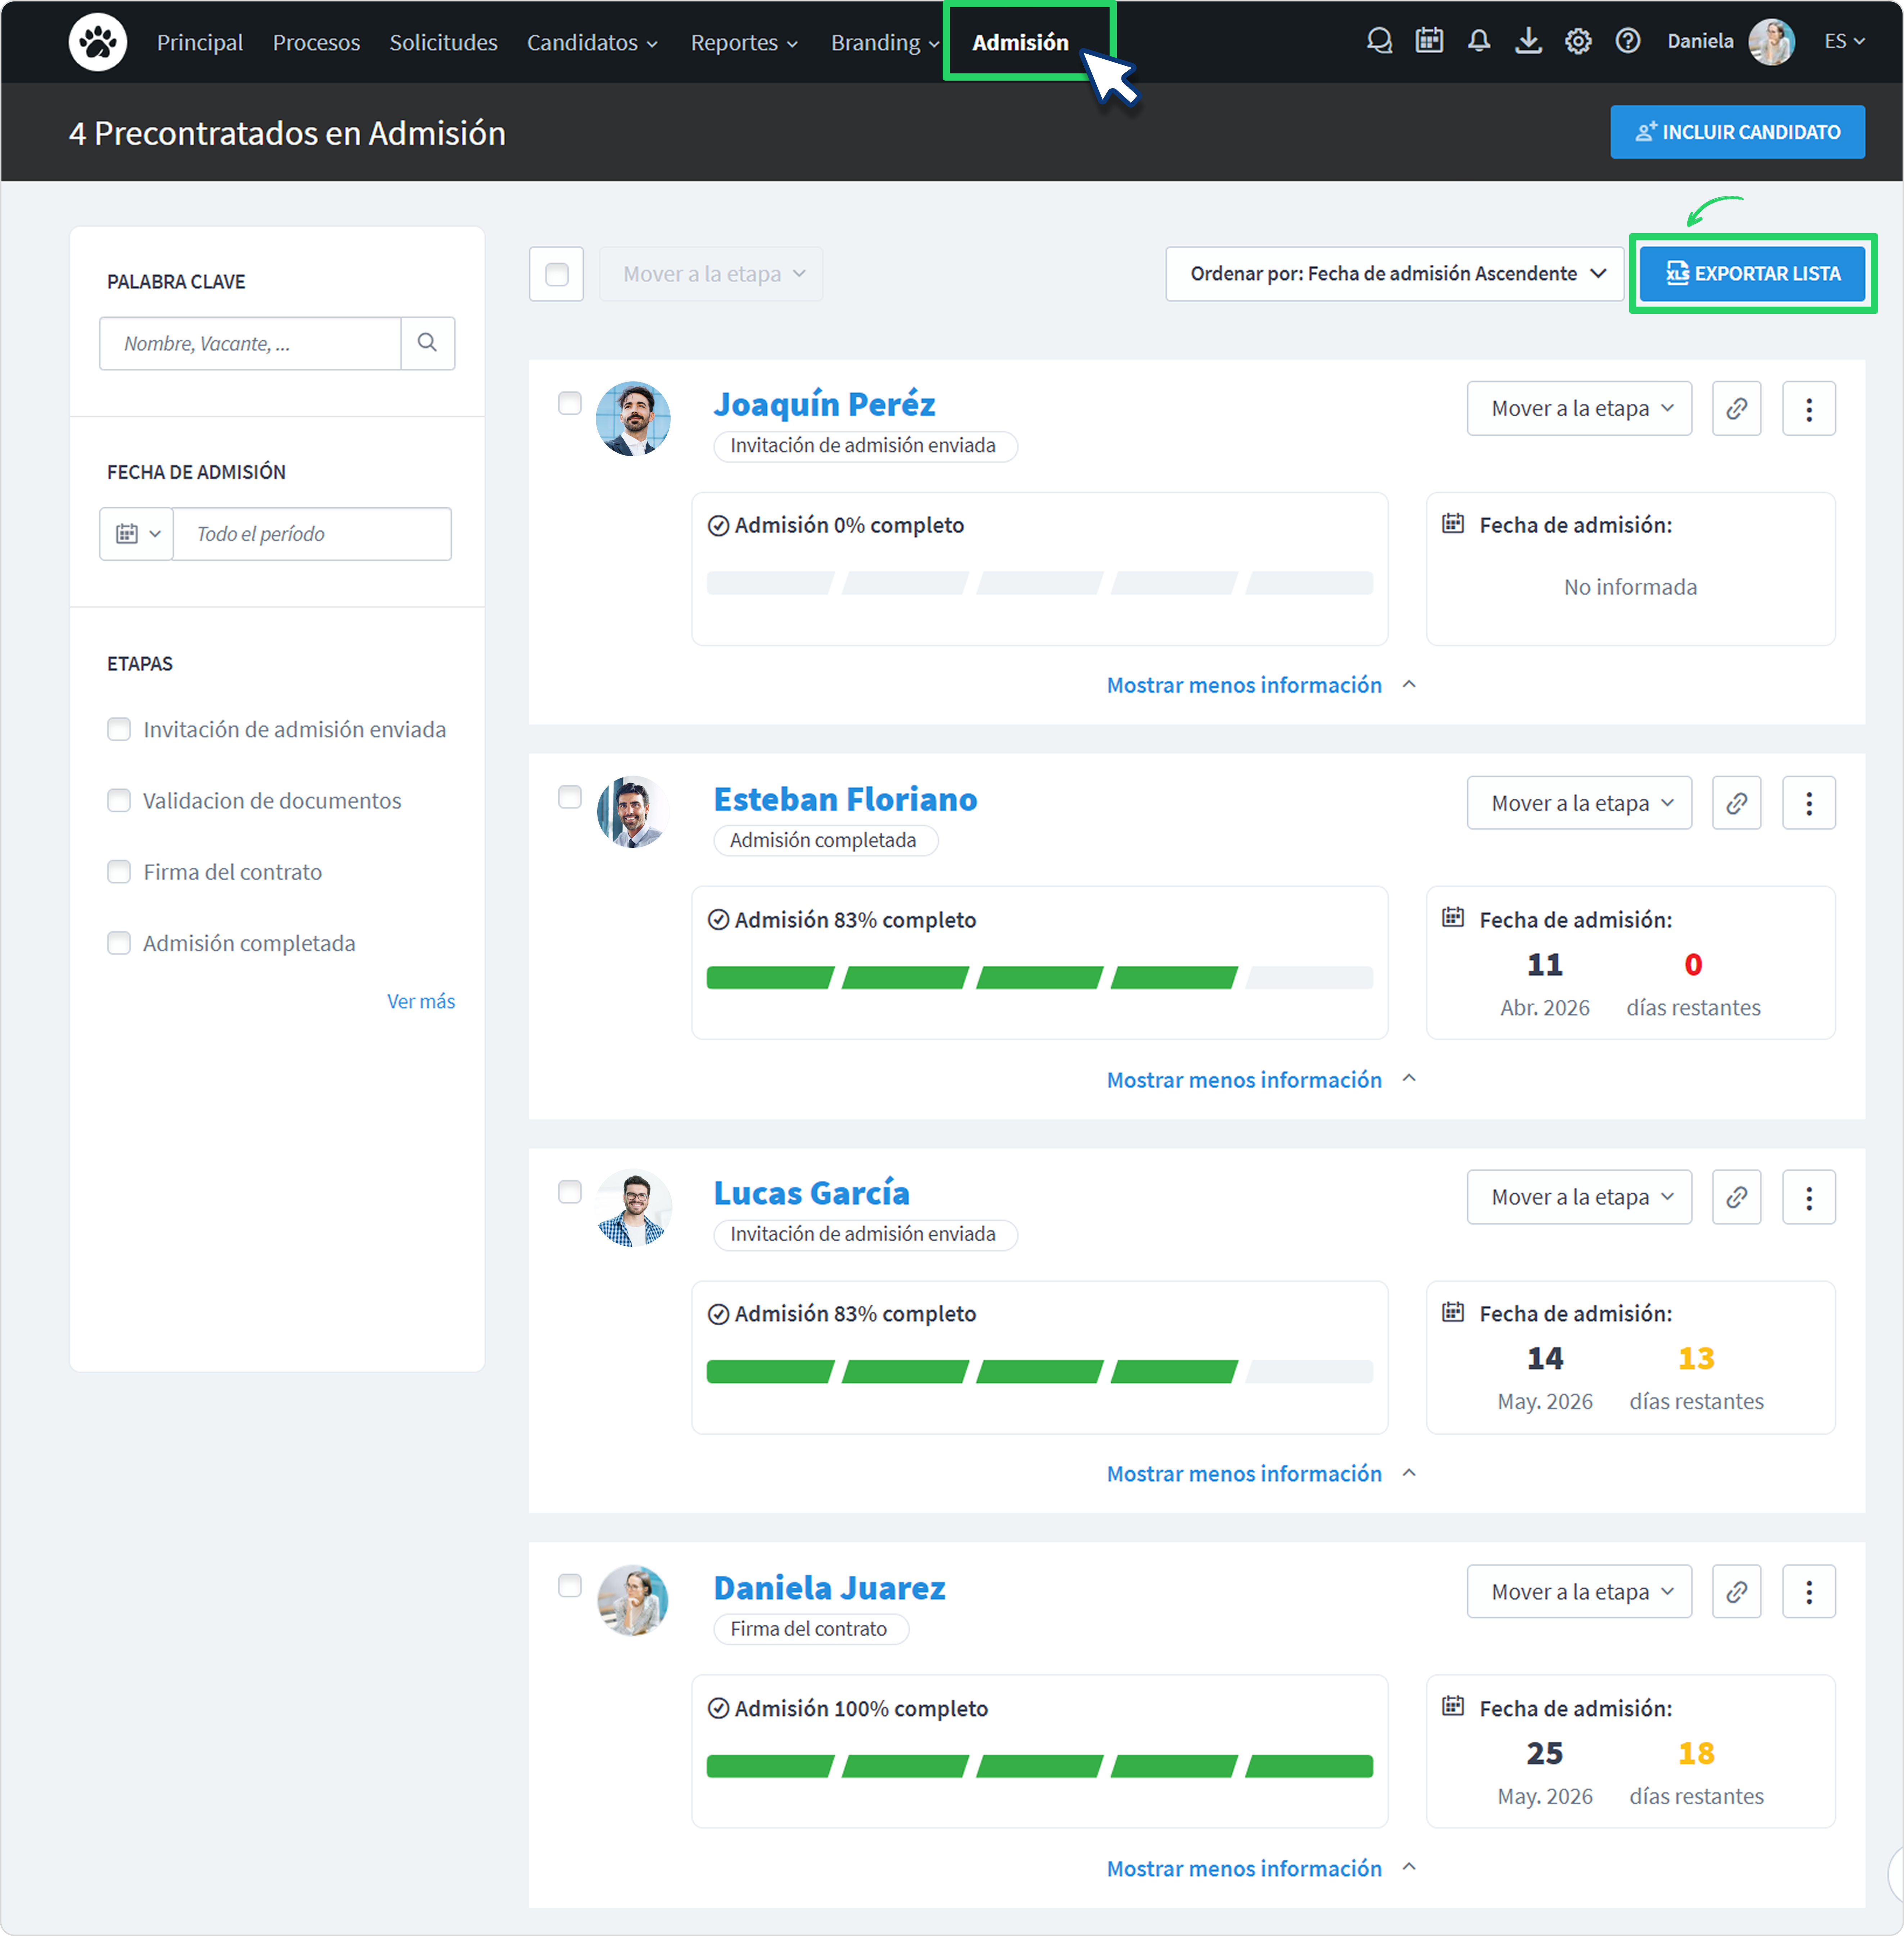Click Daniela Juarez's admission progress bar
Viewport: 1904px width, 1936px height.
(1040, 1766)
